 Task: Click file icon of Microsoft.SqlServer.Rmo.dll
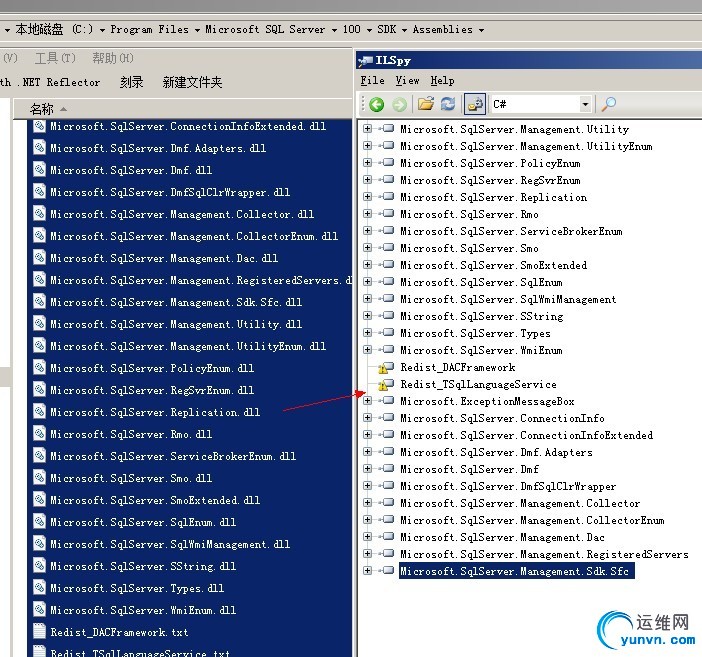[39, 434]
